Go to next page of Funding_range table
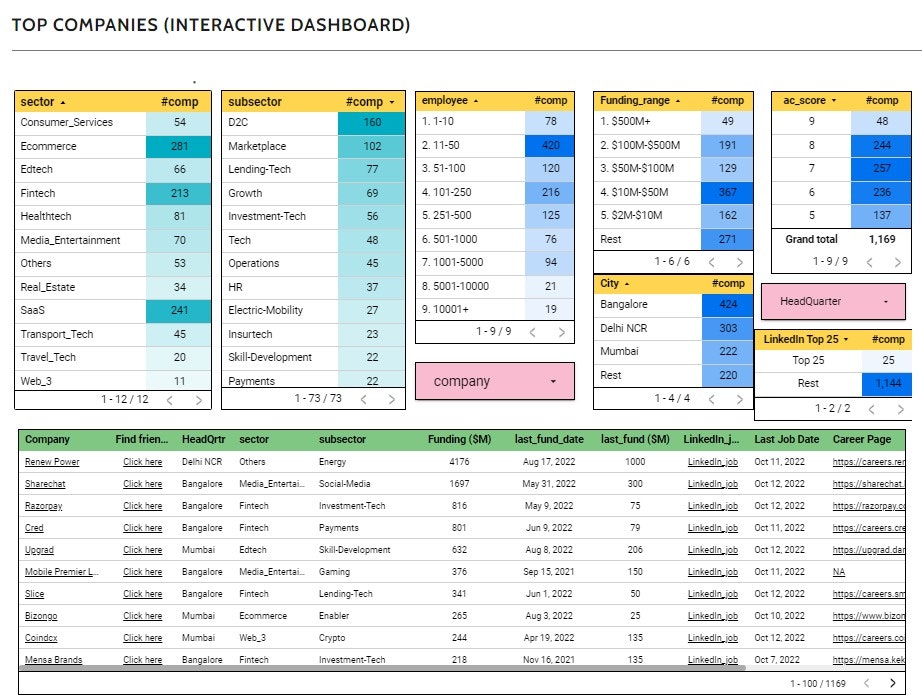This screenshot has height=699, width=922. tap(740, 262)
